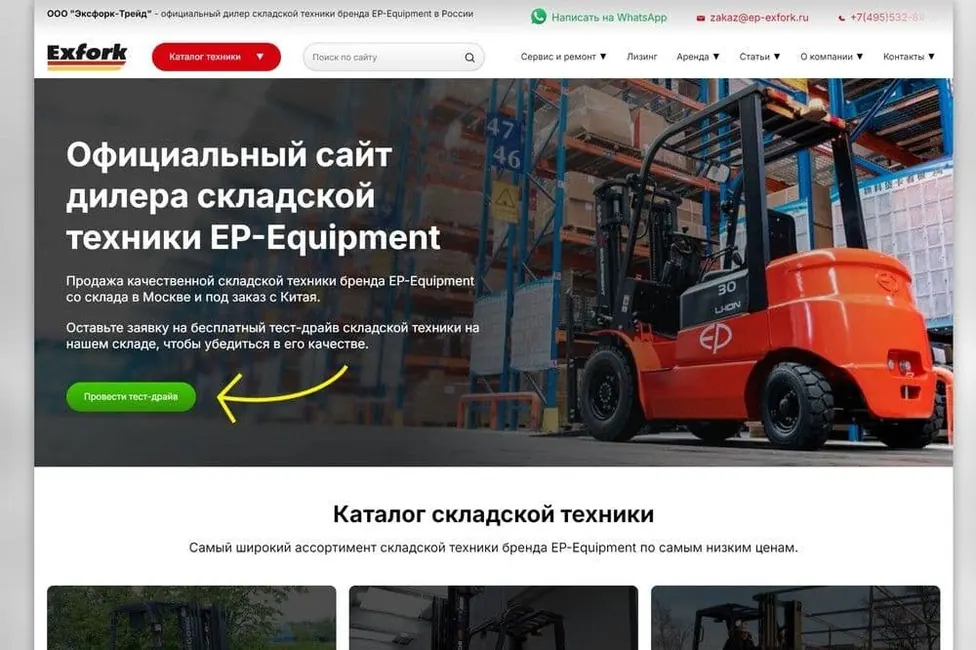Viewport: 976px width, 650px height.
Task: Click the zakaz@ep-exfork.ru email link
Action: click(x=759, y=17)
